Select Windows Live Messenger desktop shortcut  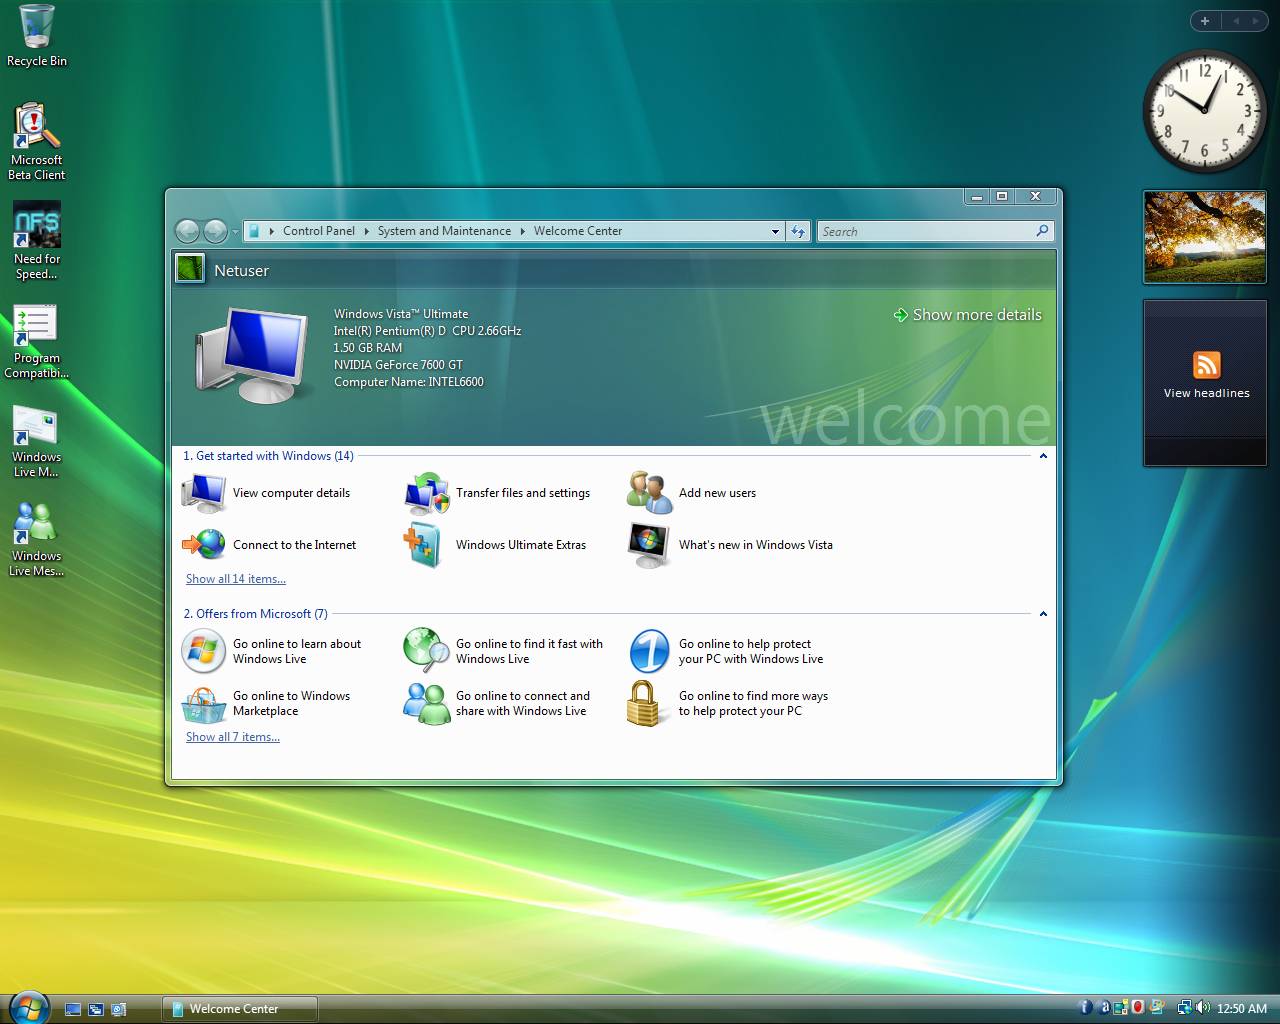point(37,539)
